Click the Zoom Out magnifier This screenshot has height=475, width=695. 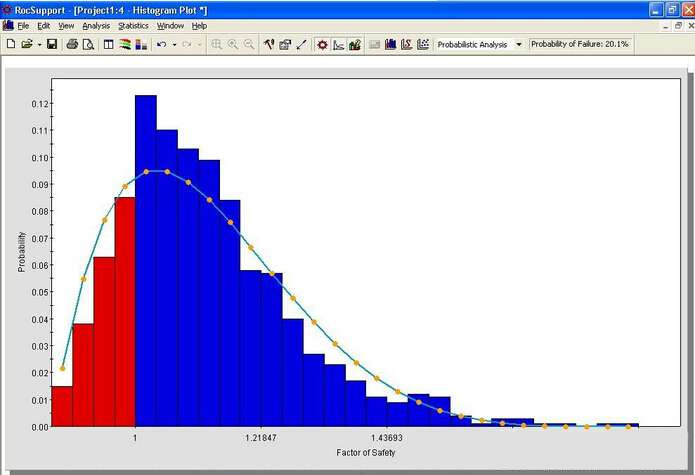coord(249,44)
